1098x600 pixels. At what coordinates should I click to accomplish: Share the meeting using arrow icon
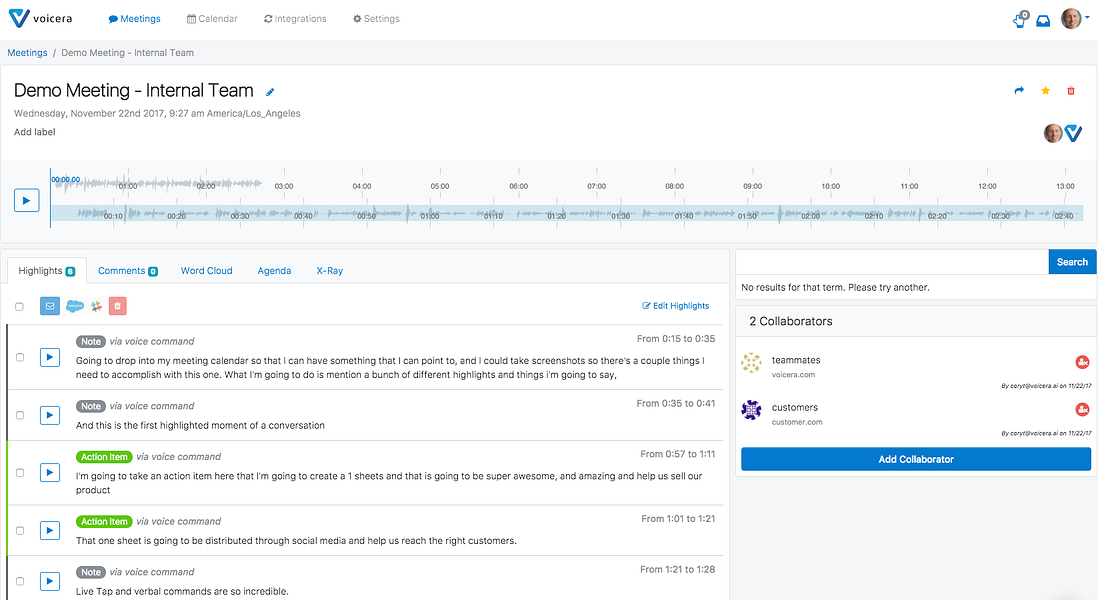[x=1019, y=90]
